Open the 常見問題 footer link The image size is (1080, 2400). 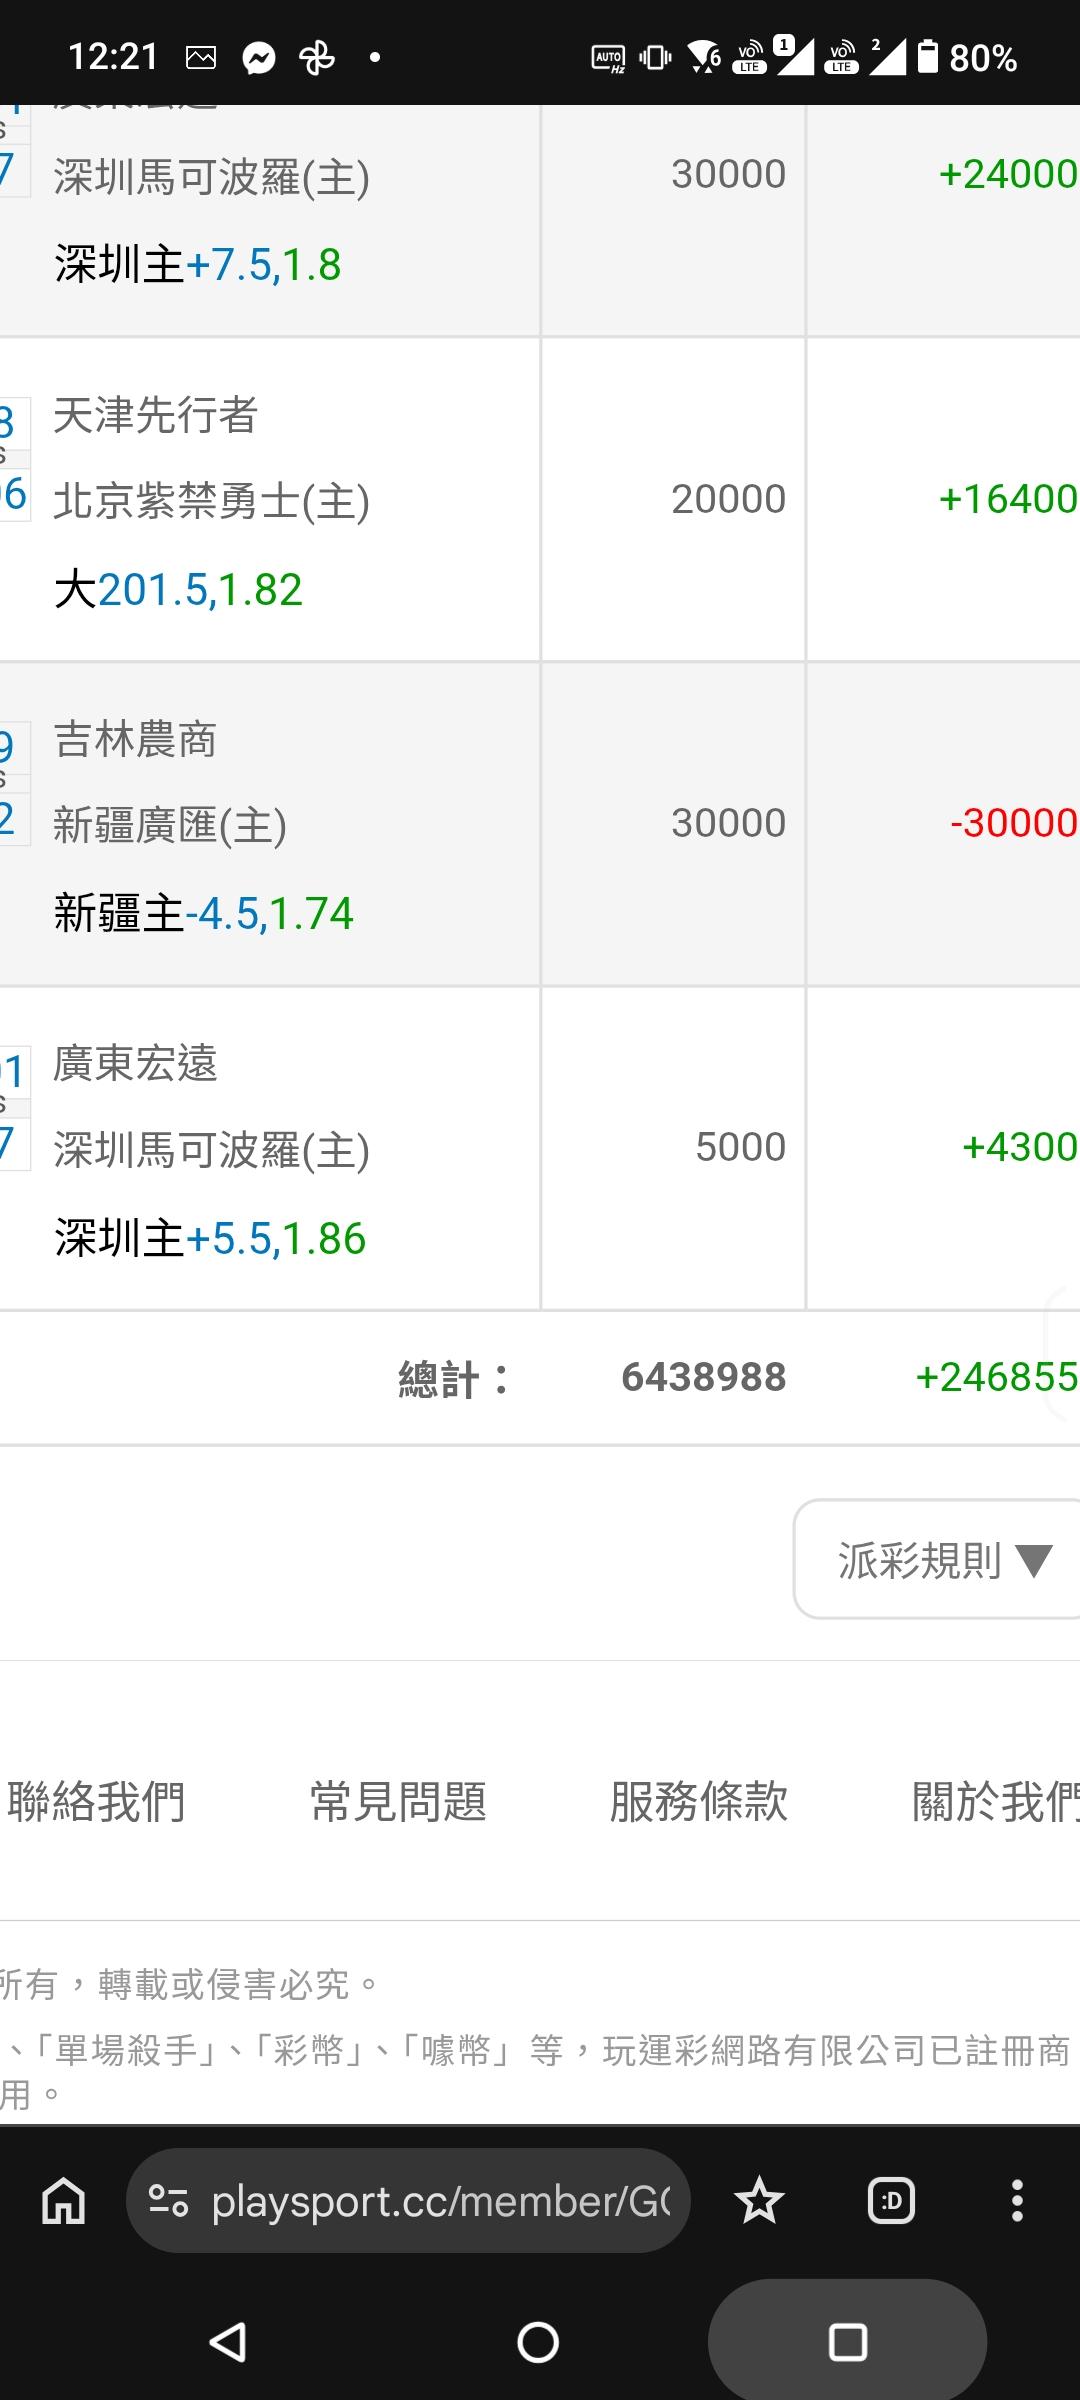398,1802
